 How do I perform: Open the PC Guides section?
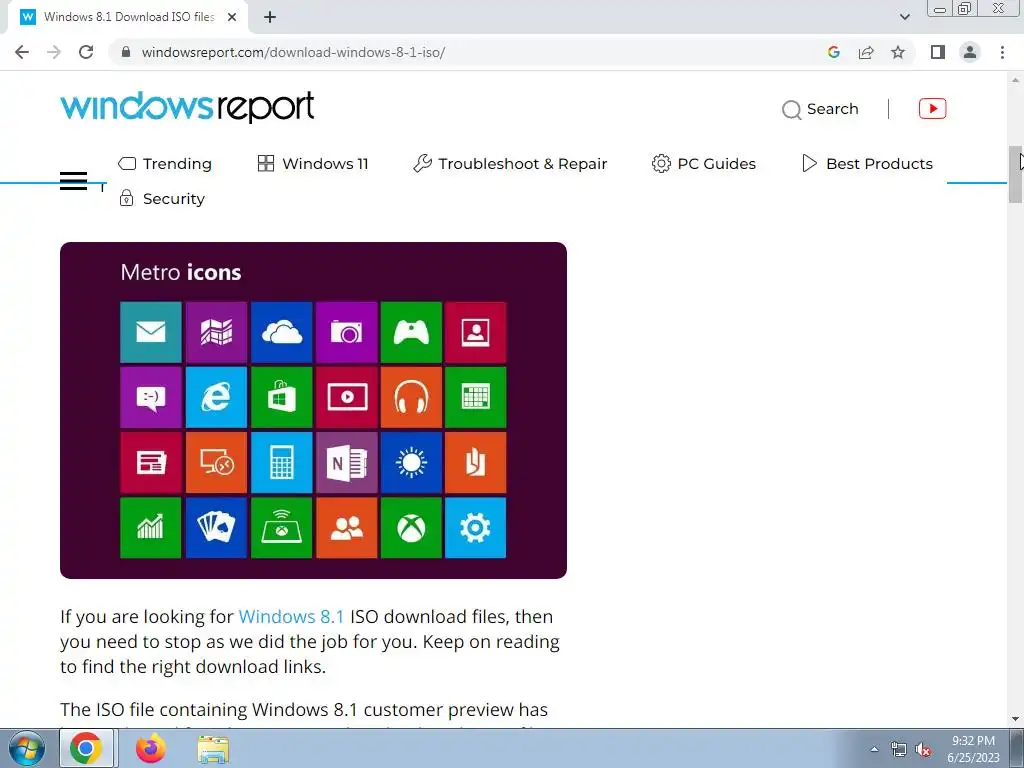(703, 163)
